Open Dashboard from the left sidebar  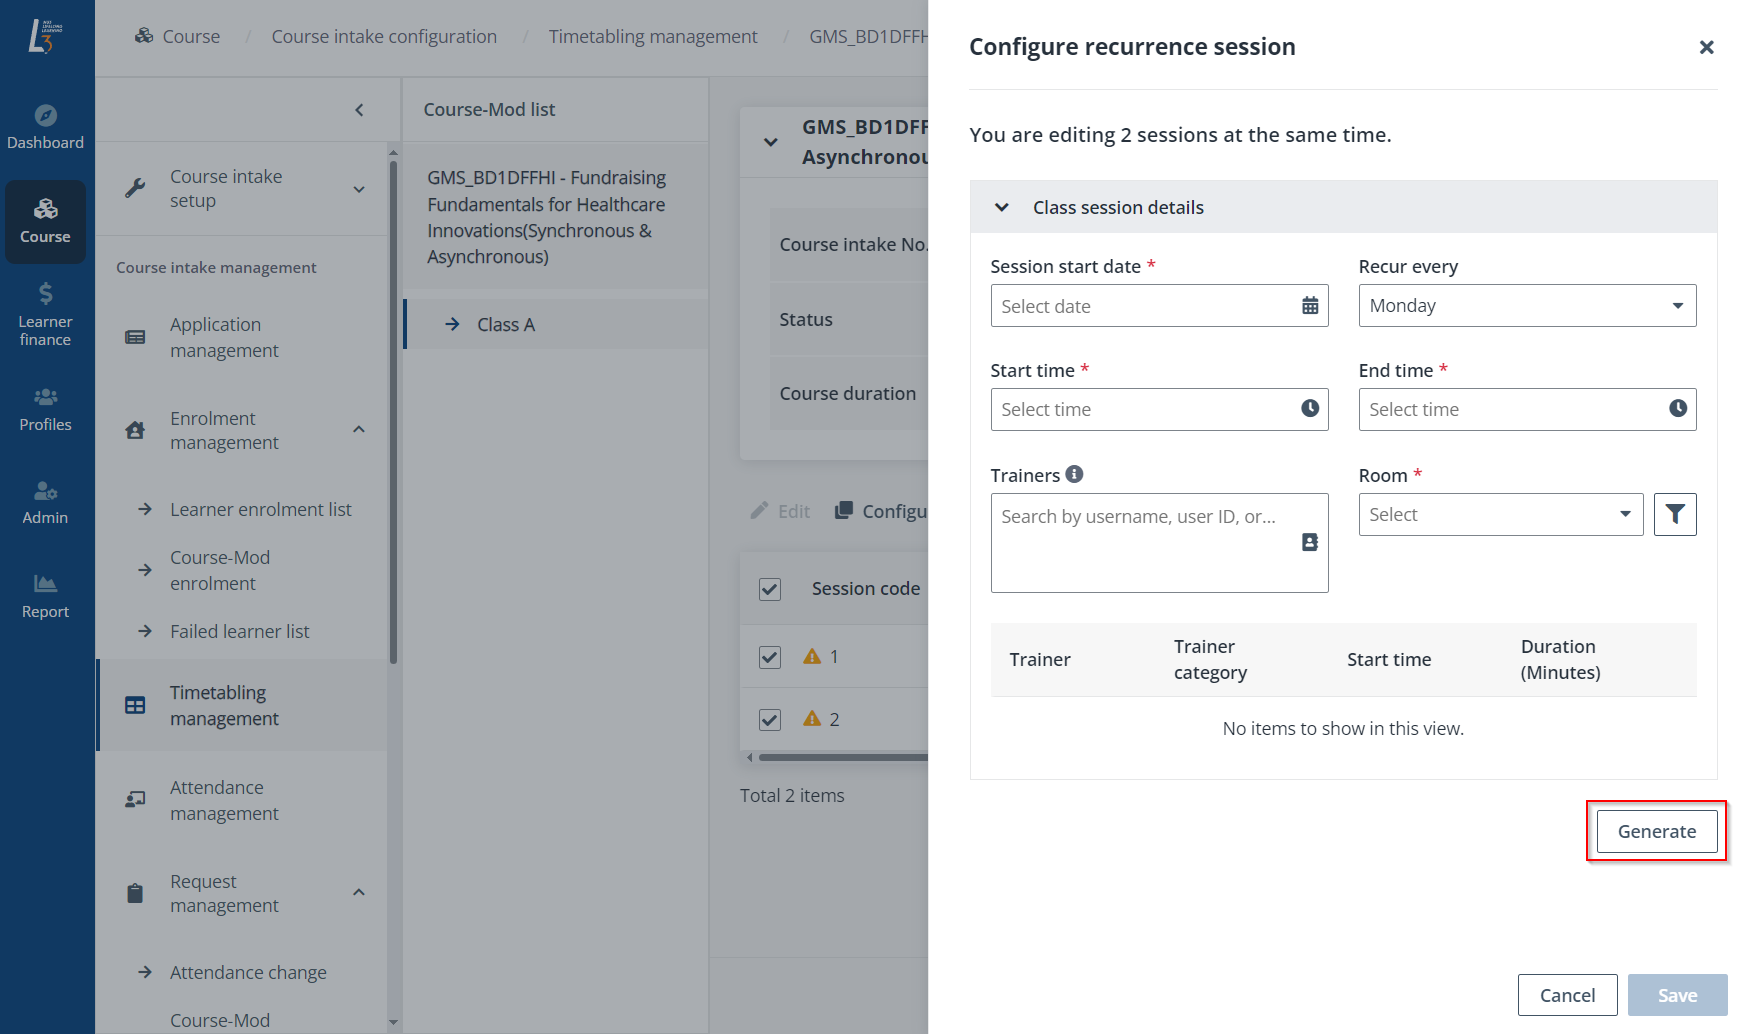click(x=46, y=127)
